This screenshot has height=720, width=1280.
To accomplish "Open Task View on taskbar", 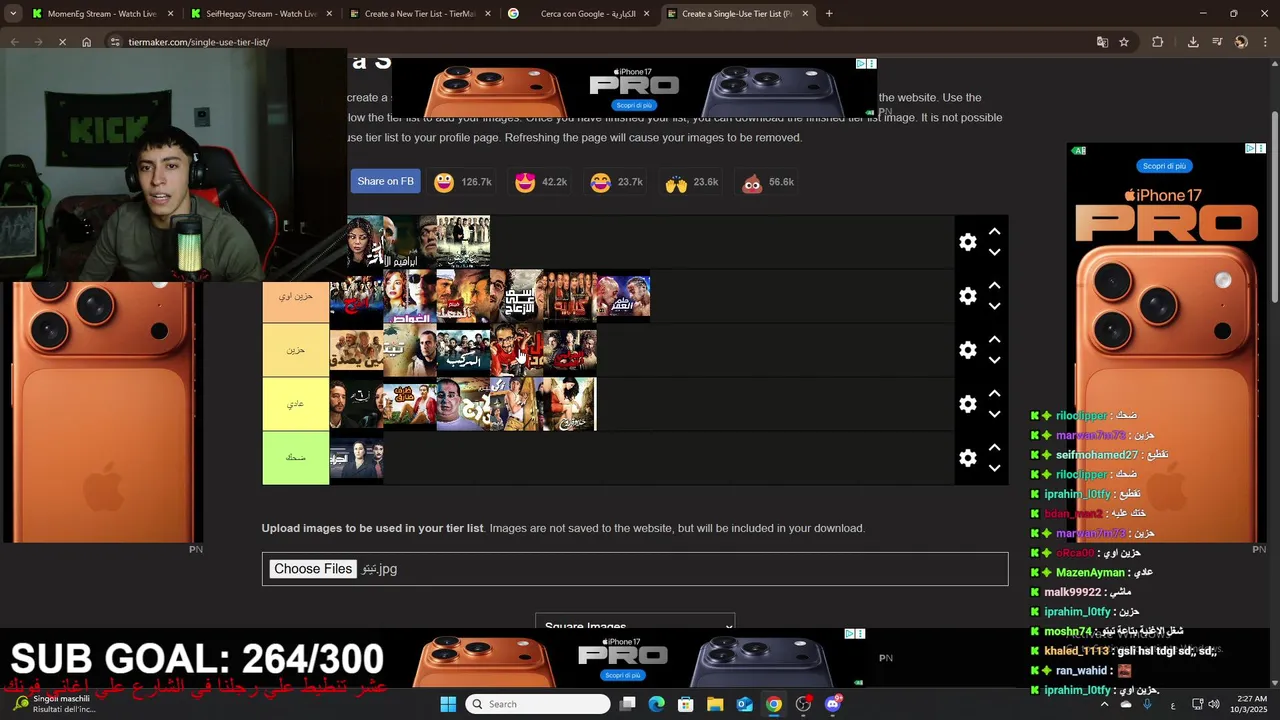I will (627, 704).
